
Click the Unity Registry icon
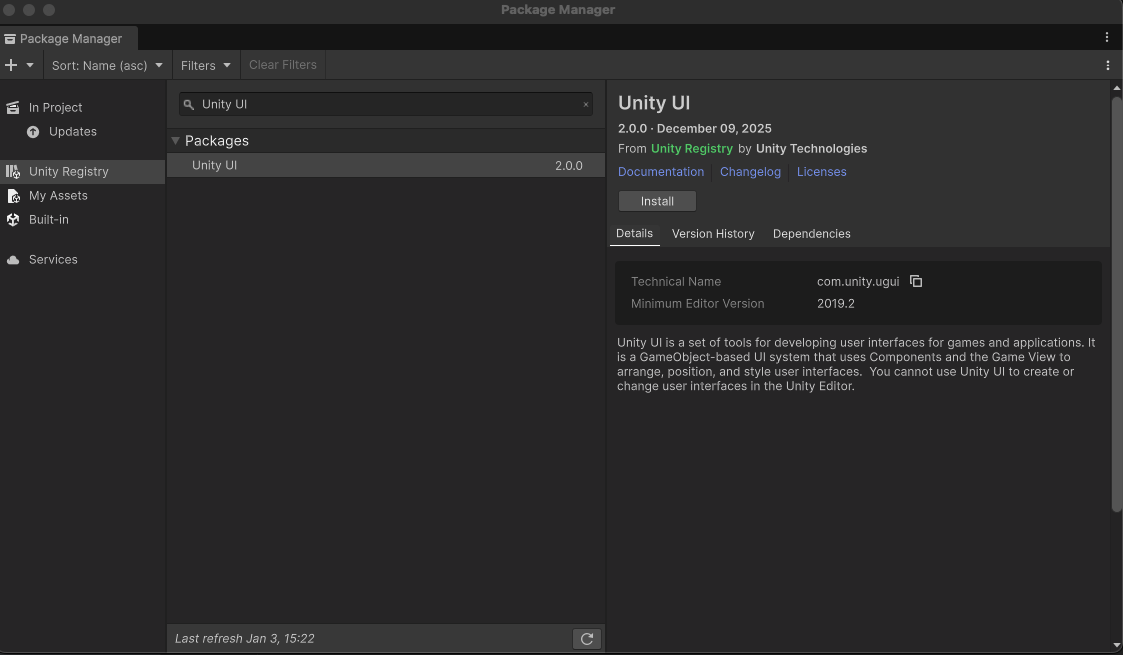click(x=13, y=172)
